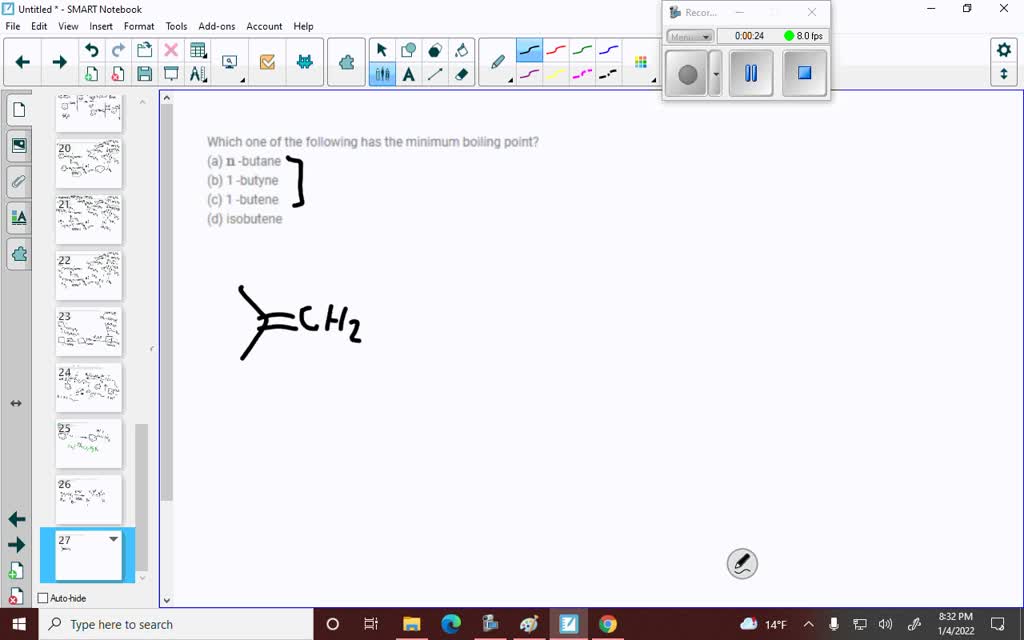Select the blue pen color stroke
Screen dimensions: 1024x640
(x=609, y=51)
